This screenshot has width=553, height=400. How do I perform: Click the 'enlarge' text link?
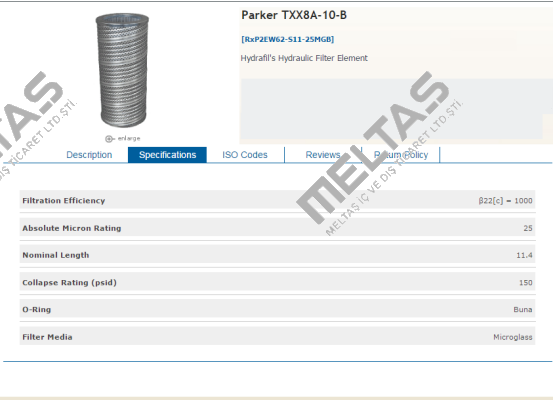129,138
